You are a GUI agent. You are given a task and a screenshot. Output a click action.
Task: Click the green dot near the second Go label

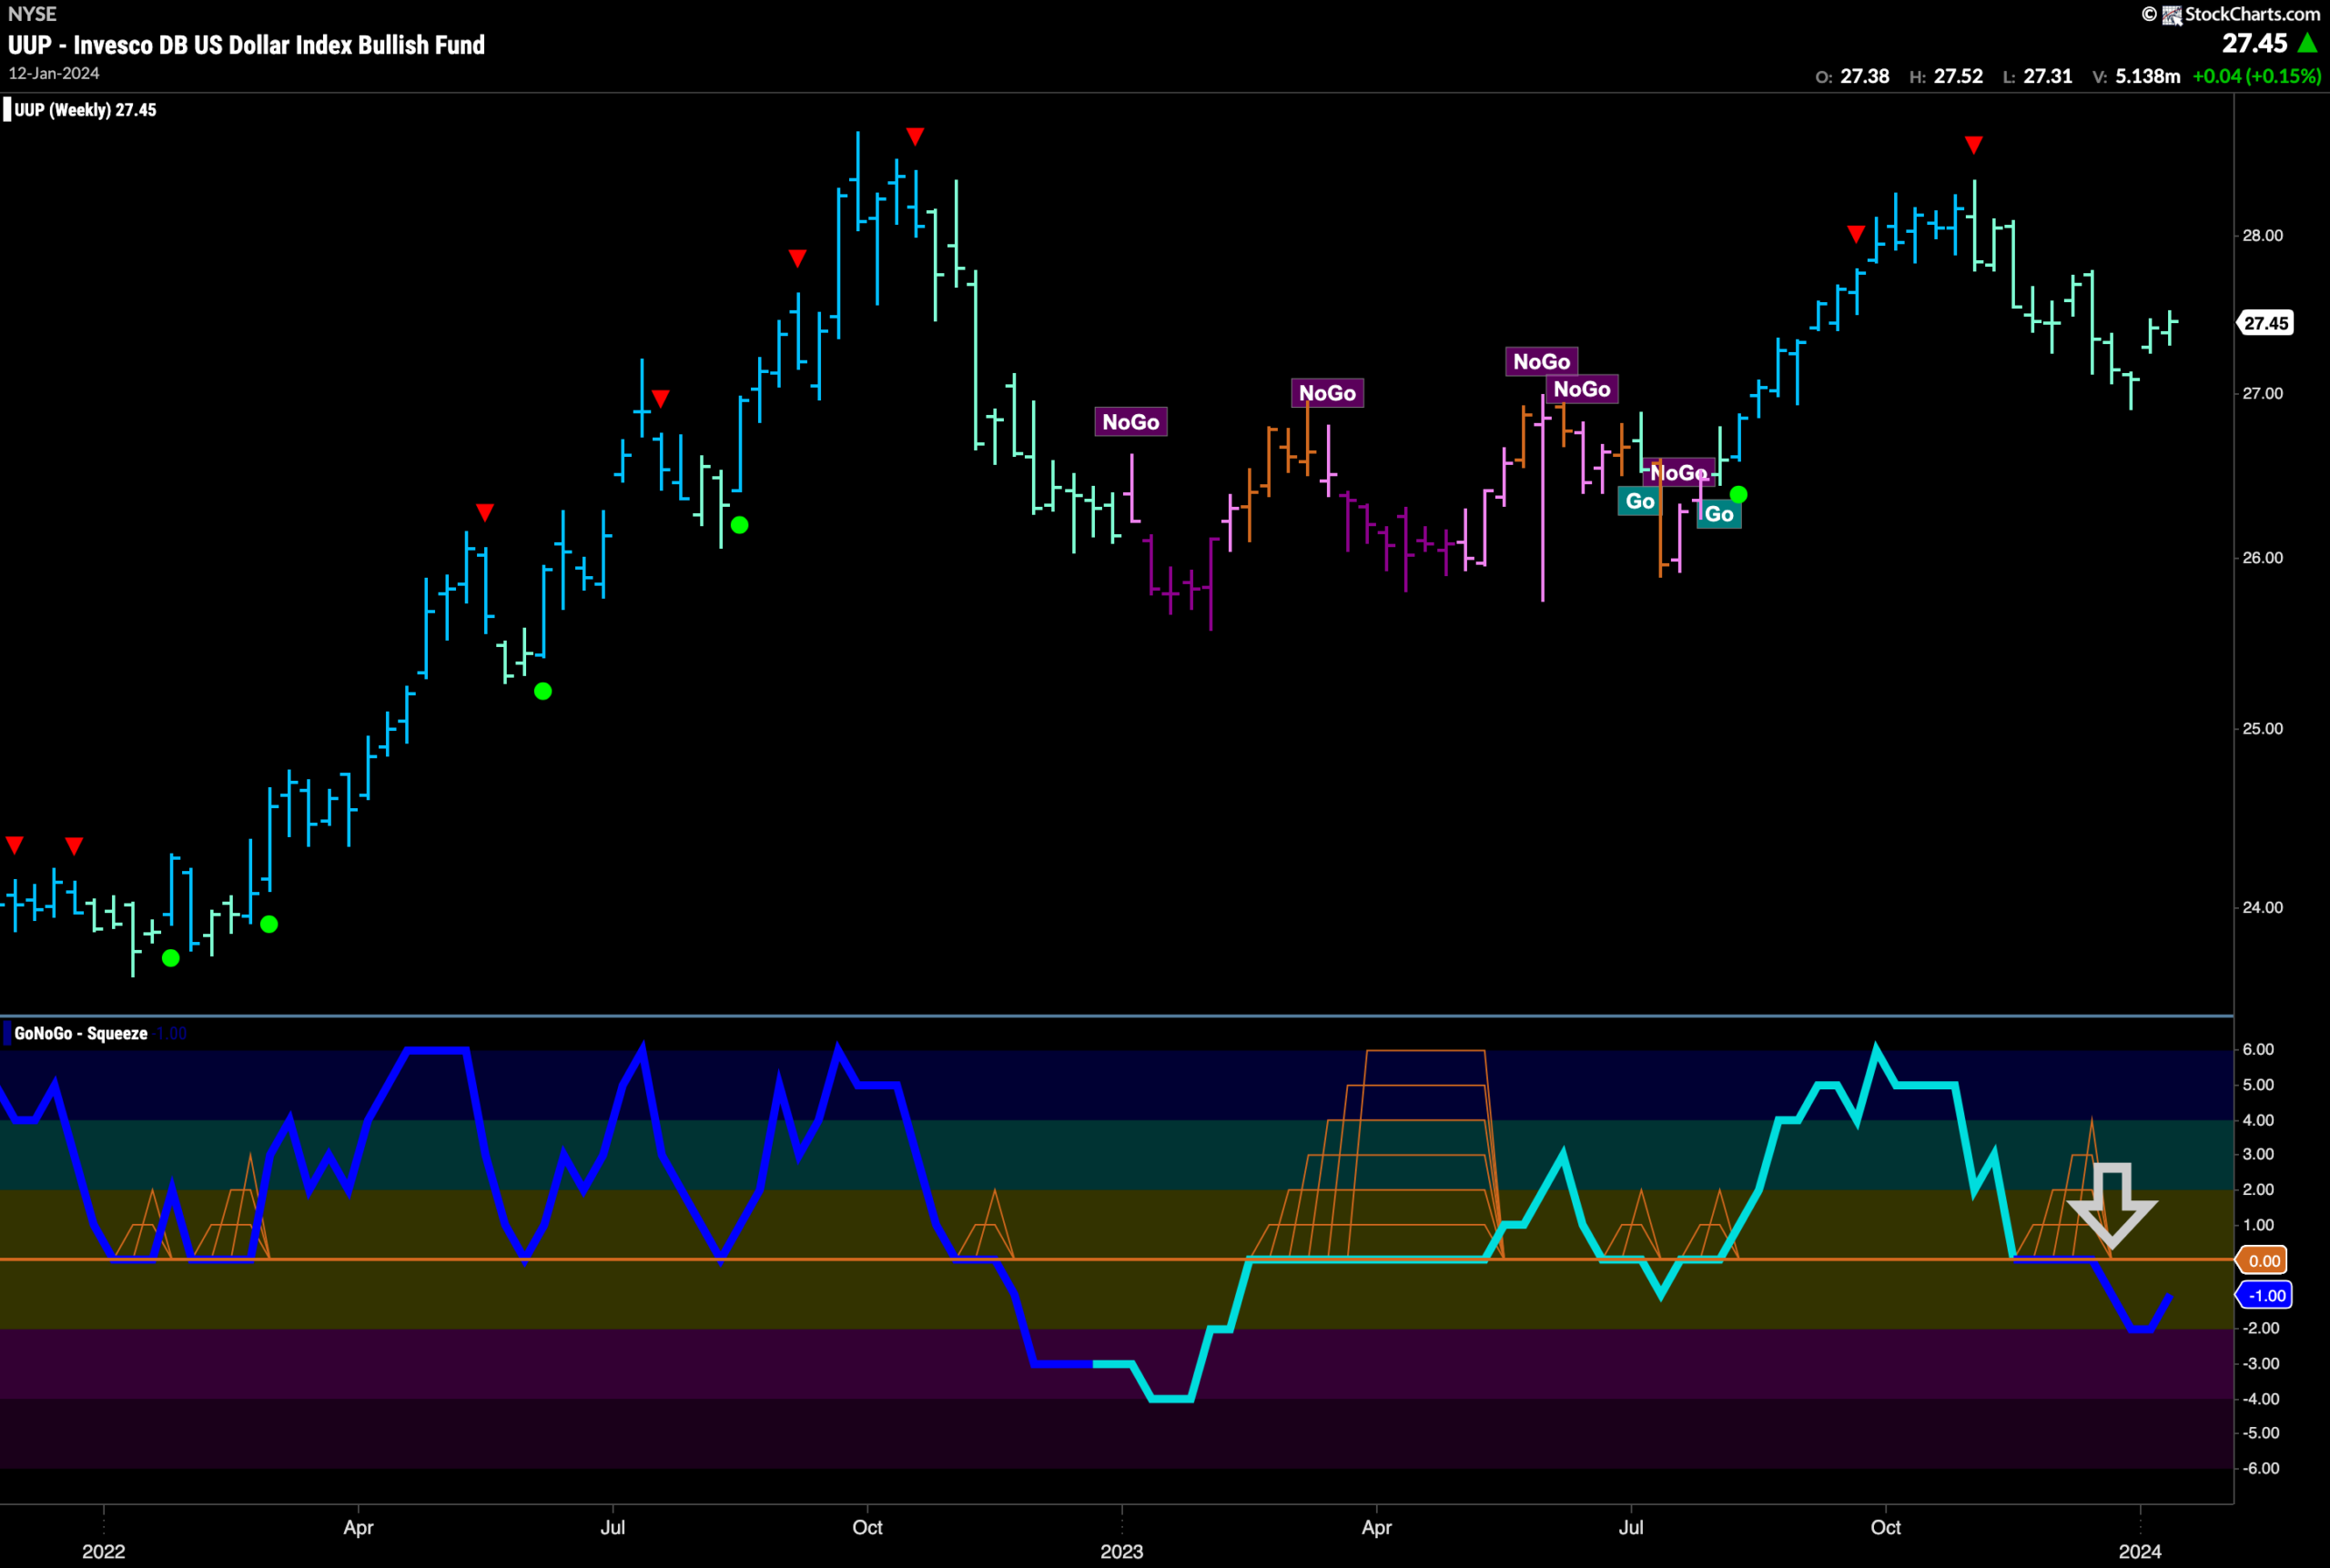tap(1738, 494)
